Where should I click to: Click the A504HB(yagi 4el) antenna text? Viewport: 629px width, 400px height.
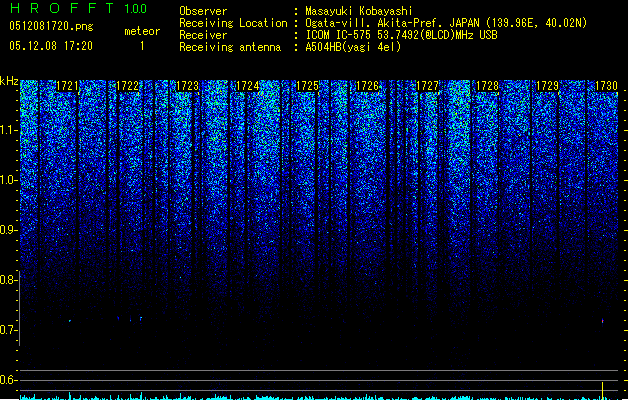tap(353, 47)
